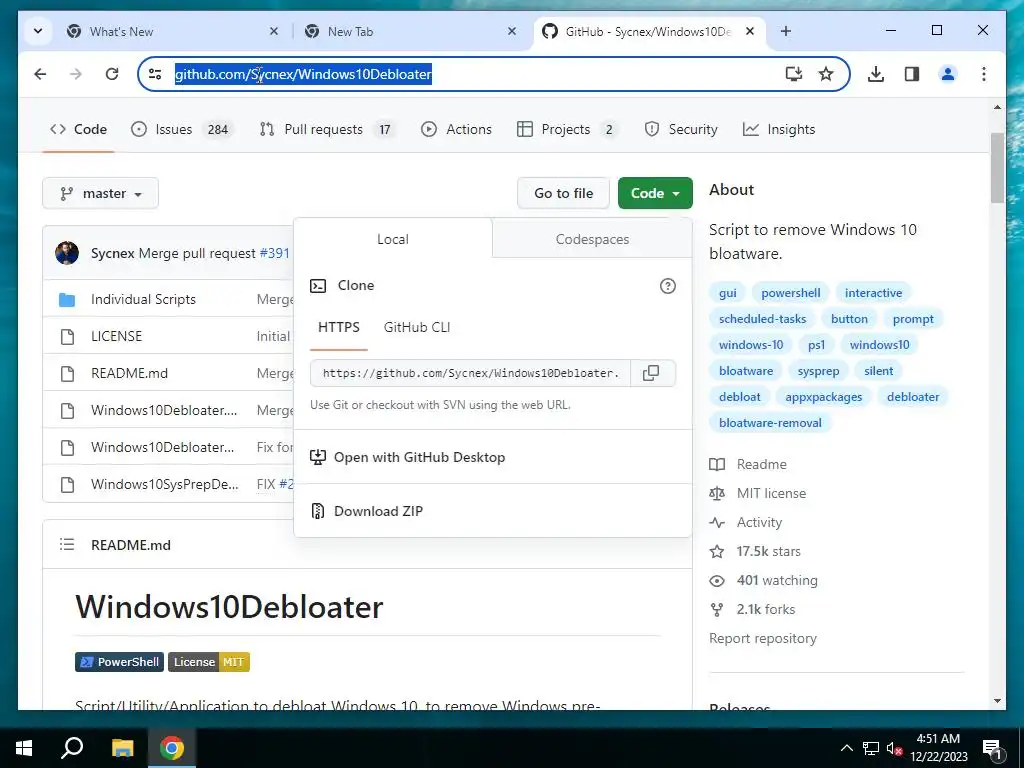Close the New Tab tab
This screenshot has height=768, width=1024.
tap(512, 31)
